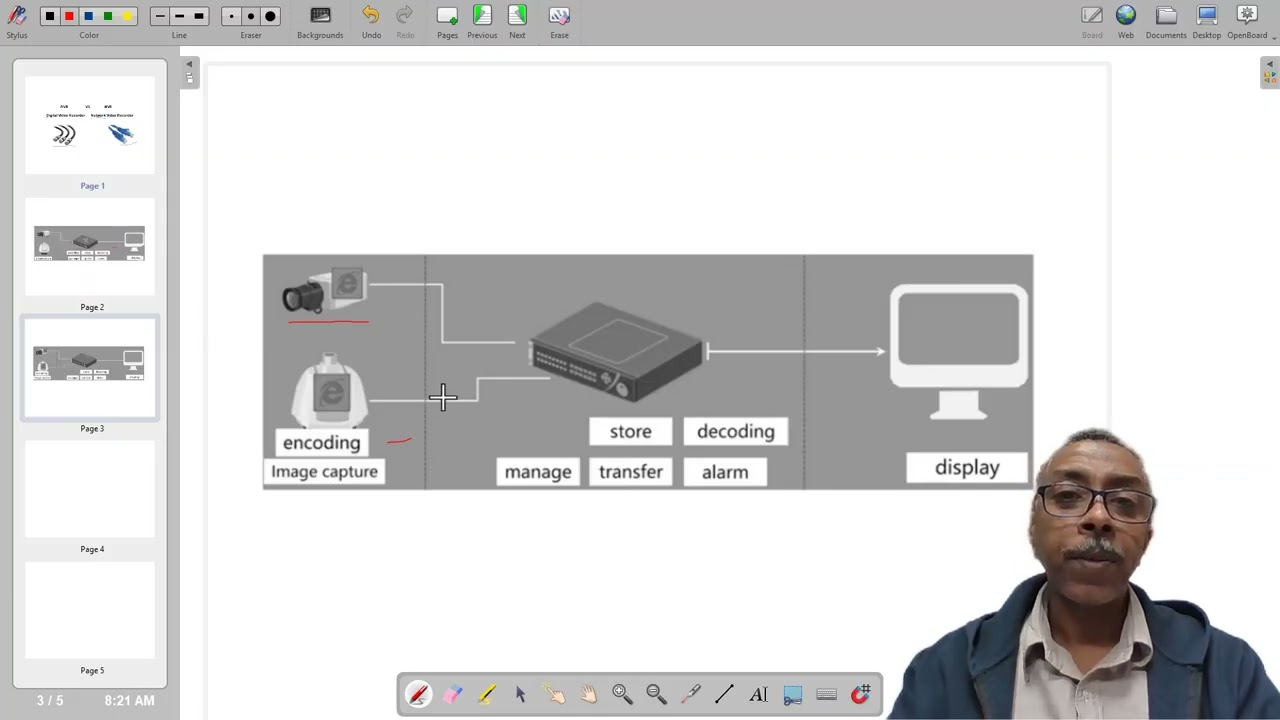The width and height of the screenshot is (1280, 720).
Task: Pick the yellow pen color
Action: [127, 16]
